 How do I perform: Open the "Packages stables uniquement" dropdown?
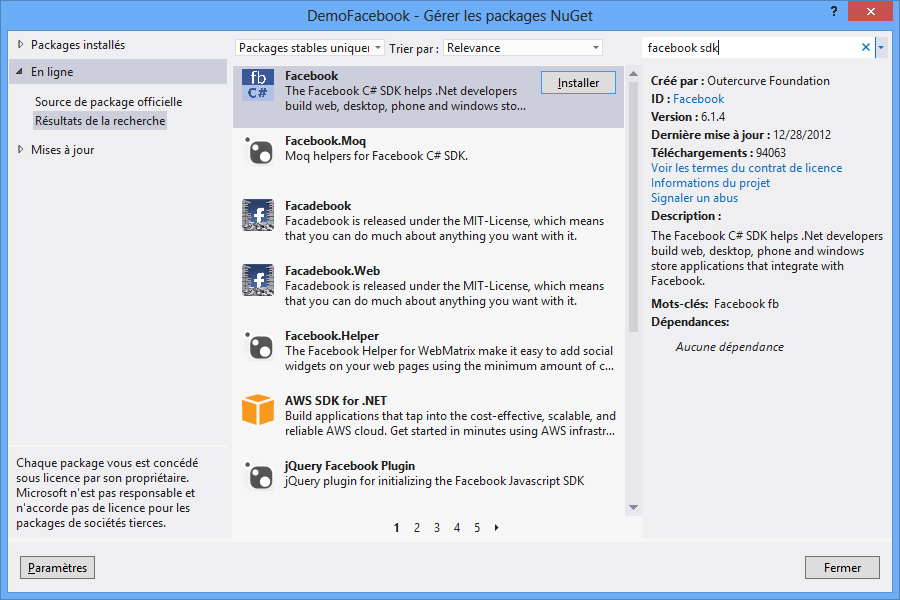click(307, 47)
